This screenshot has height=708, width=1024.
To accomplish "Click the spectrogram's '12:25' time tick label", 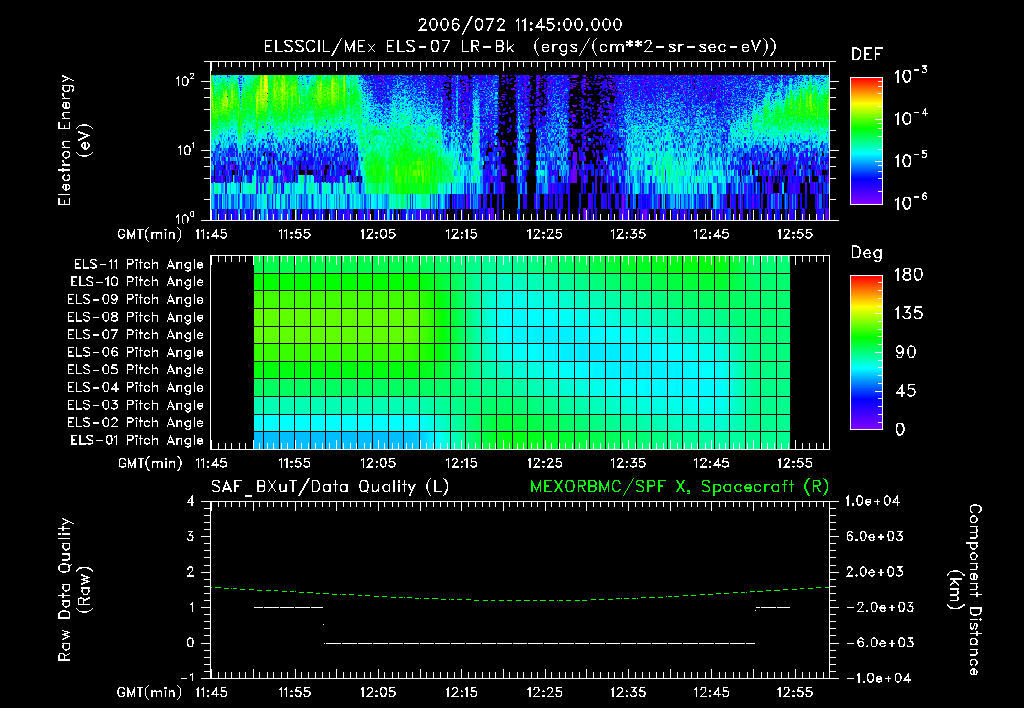I will [545, 234].
